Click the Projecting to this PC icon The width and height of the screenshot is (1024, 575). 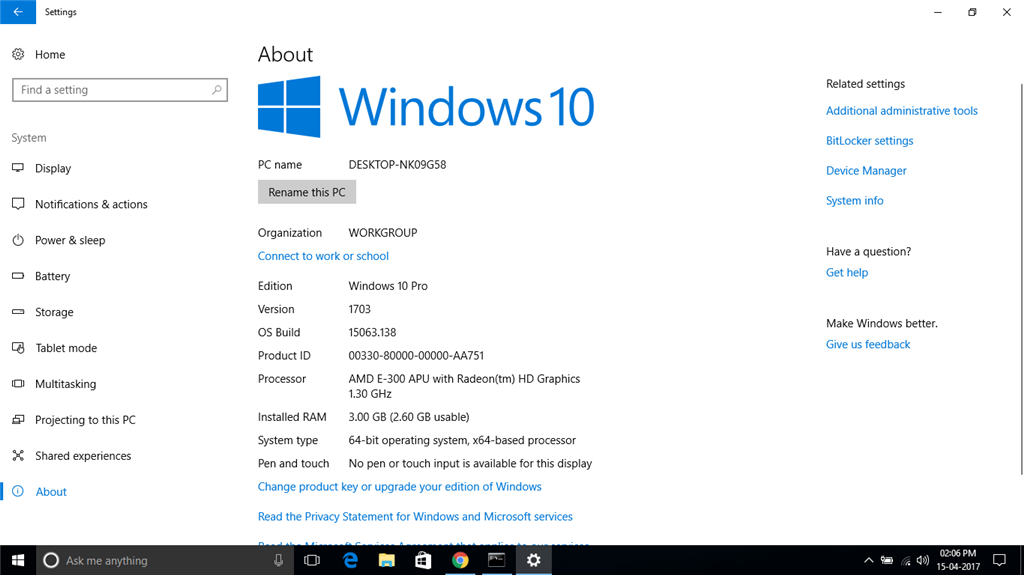tap(18, 419)
